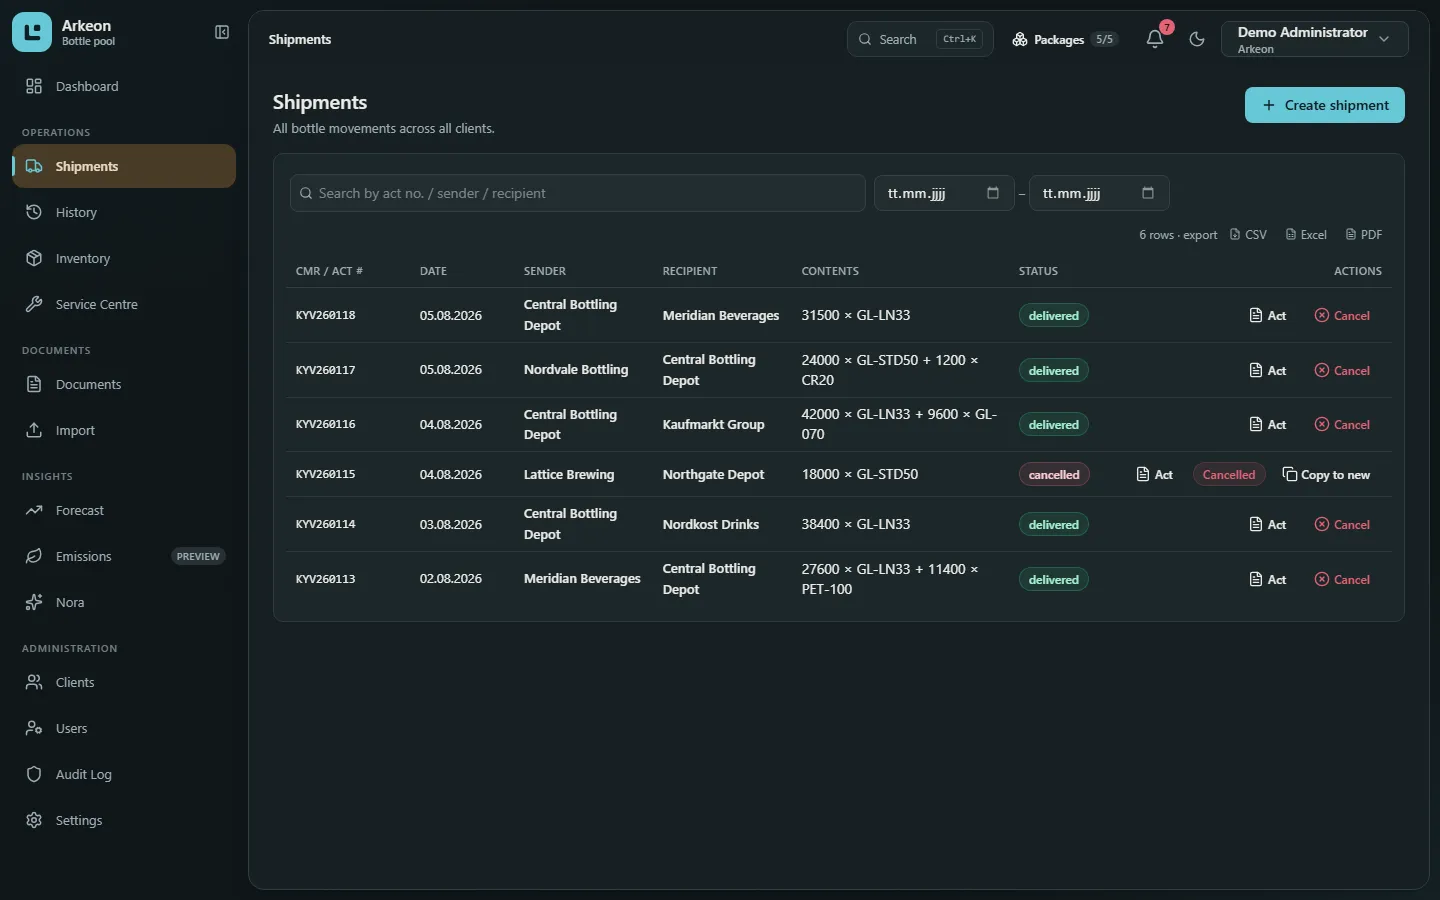Cancel shipment KYV260113
The height and width of the screenshot is (900, 1440).
tap(1342, 579)
